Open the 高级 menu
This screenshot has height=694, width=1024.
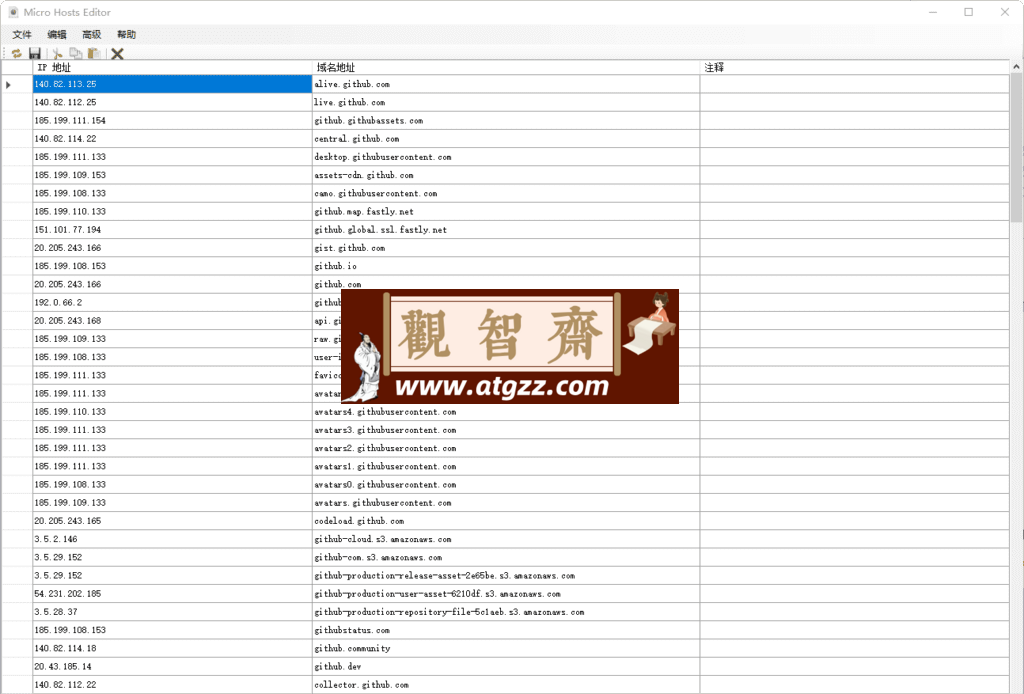[x=91, y=35]
